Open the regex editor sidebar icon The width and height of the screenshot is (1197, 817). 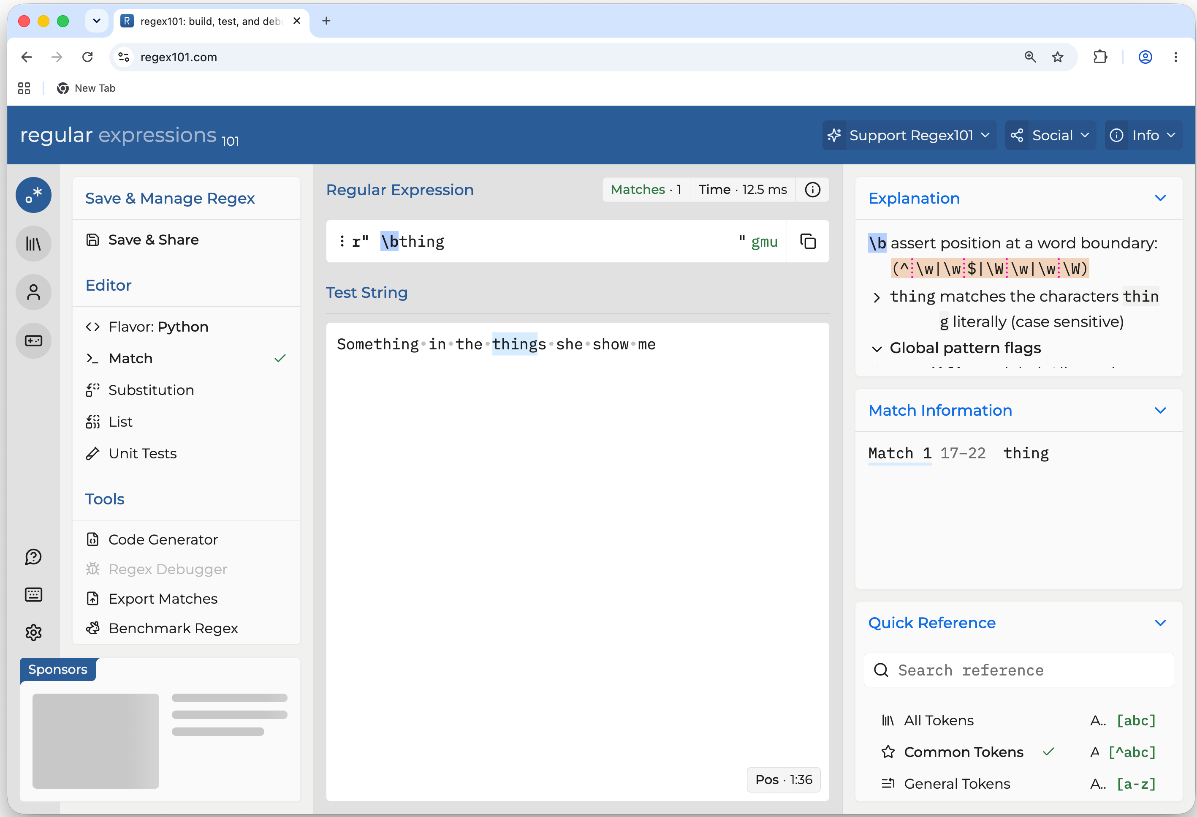(34, 195)
